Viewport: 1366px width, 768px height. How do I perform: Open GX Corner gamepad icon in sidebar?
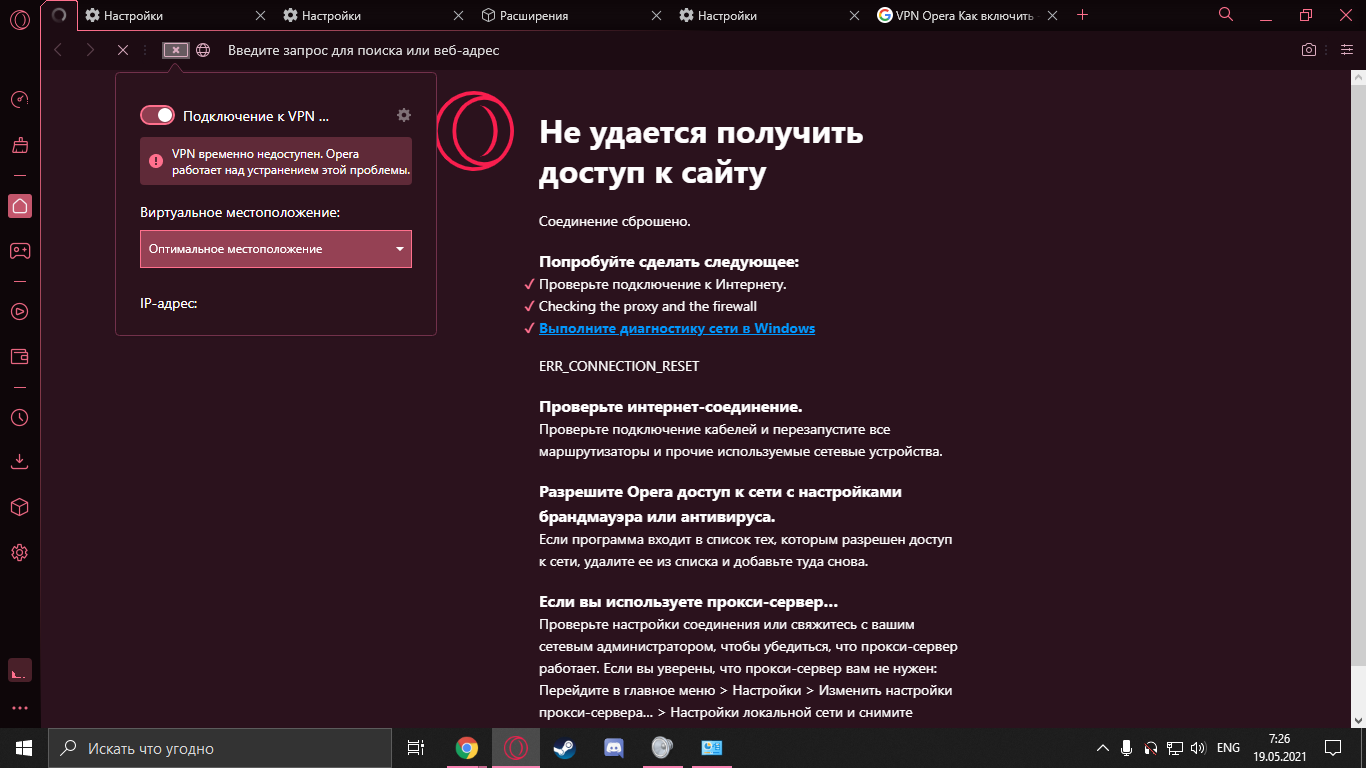pyautogui.click(x=19, y=251)
